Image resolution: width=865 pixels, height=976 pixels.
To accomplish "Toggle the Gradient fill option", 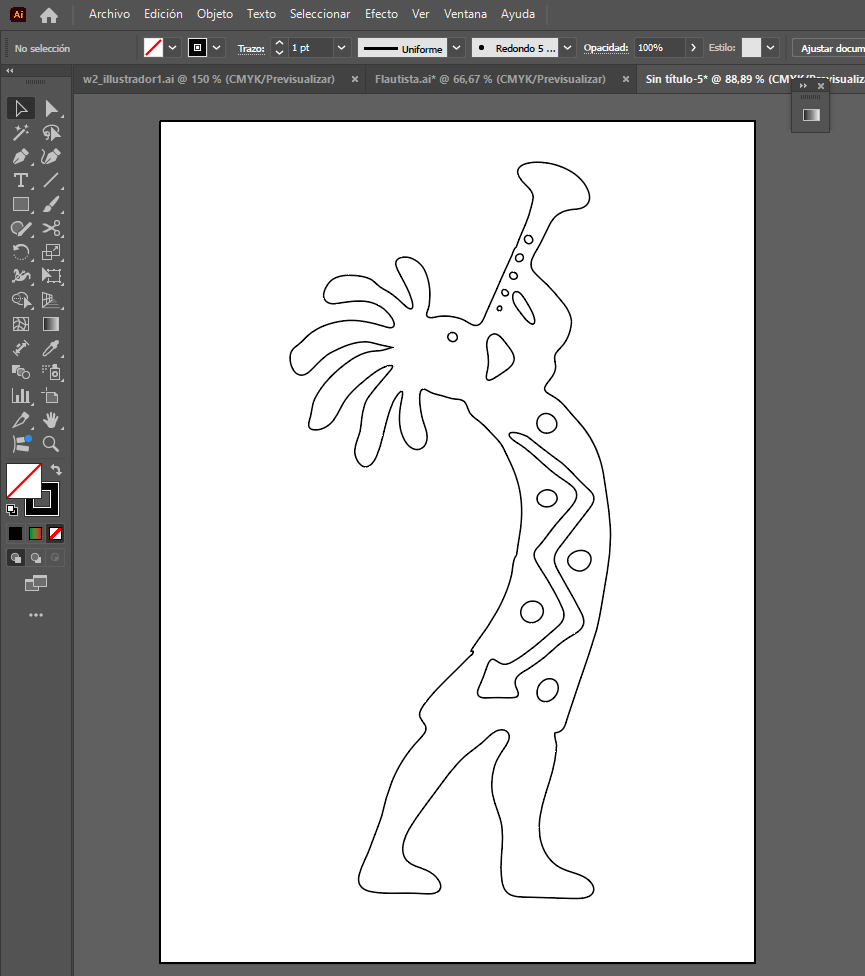I will tap(35, 533).
